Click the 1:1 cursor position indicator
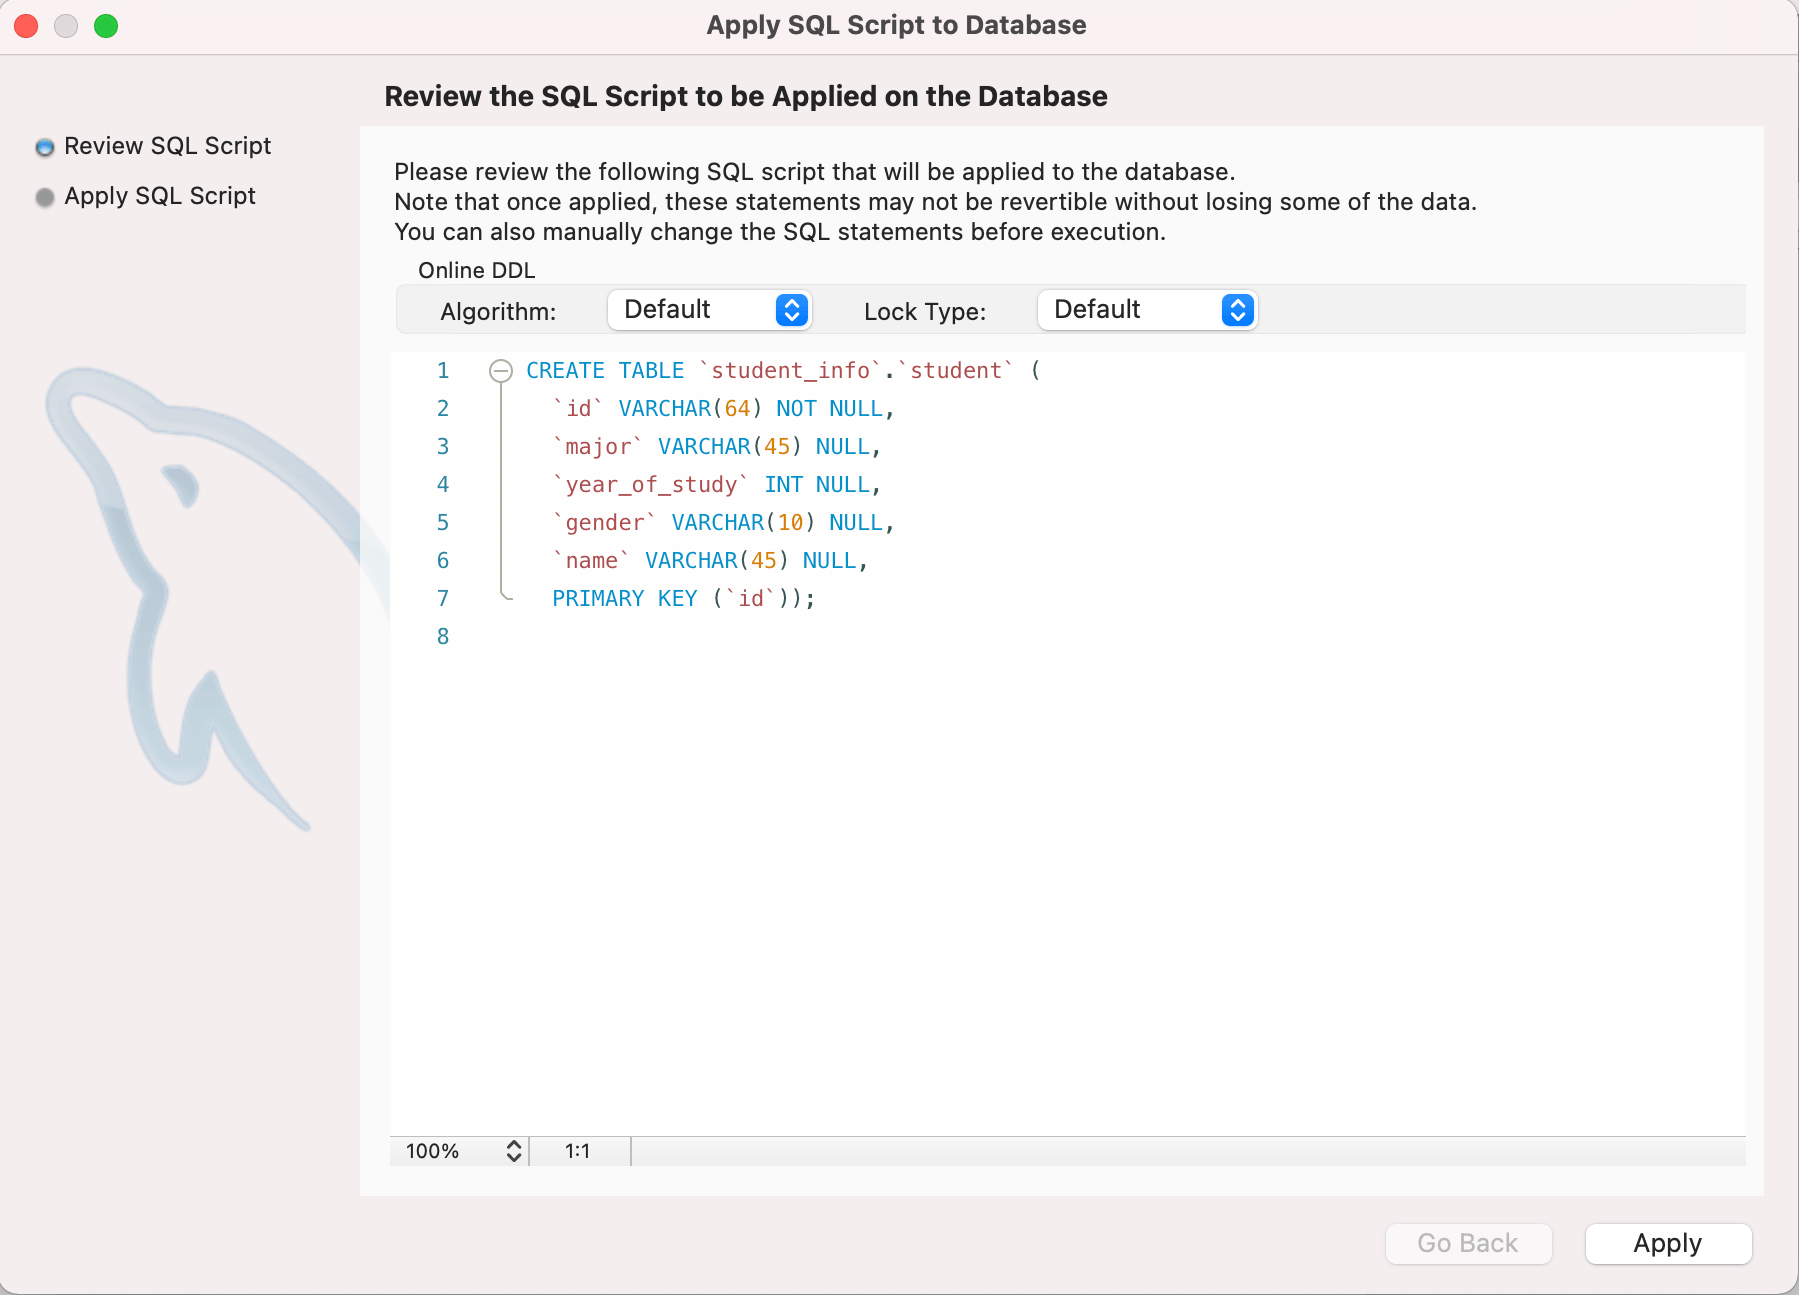Image resolution: width=1799 pixels, height=1295 pixels. point(578,1151)
